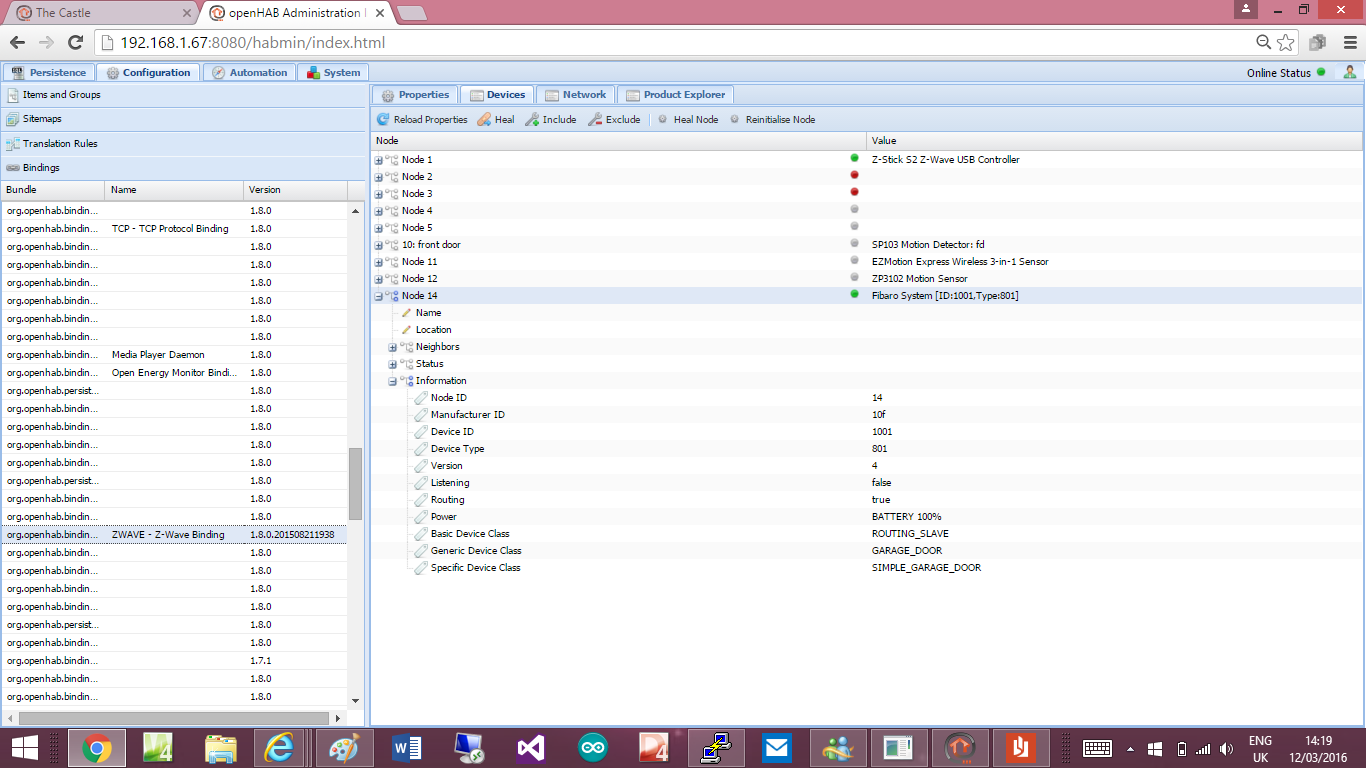Expand the Node 1 tree row
Screen dimensions: 1366x768
tap(379, 160)
